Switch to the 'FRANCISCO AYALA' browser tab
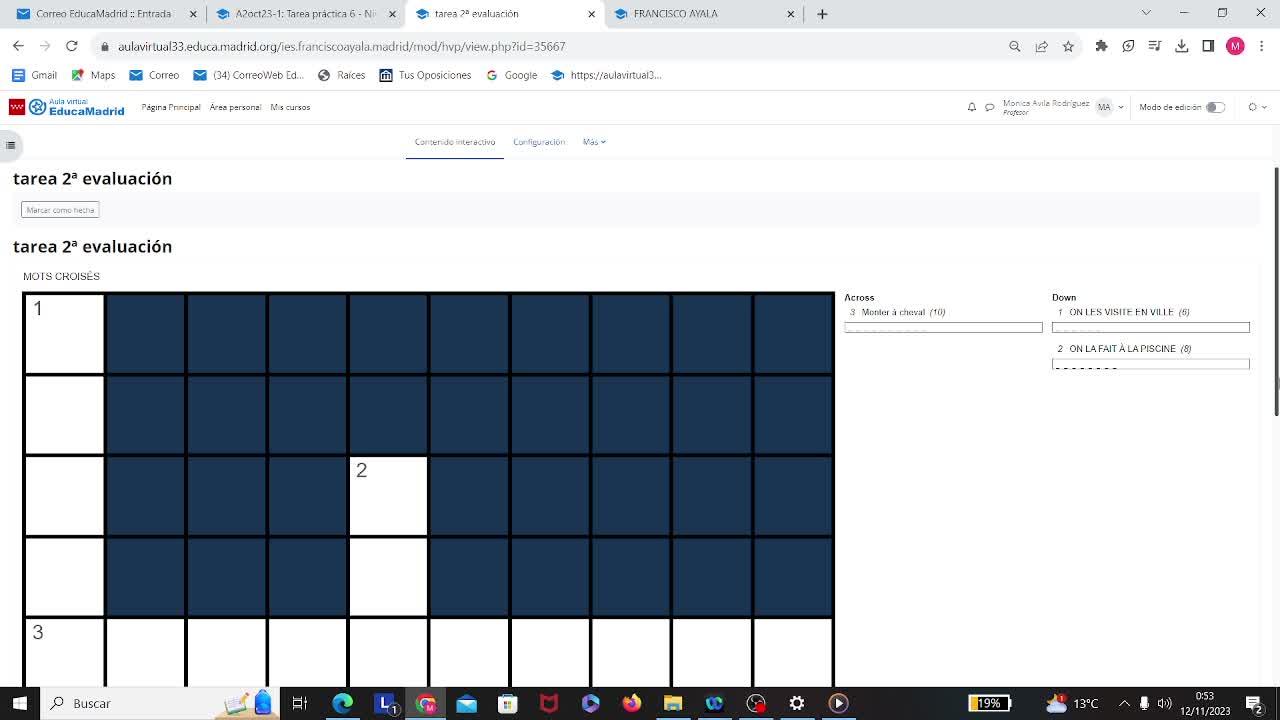Screen dimensions: 1280x720 click(x=705, y=14)
